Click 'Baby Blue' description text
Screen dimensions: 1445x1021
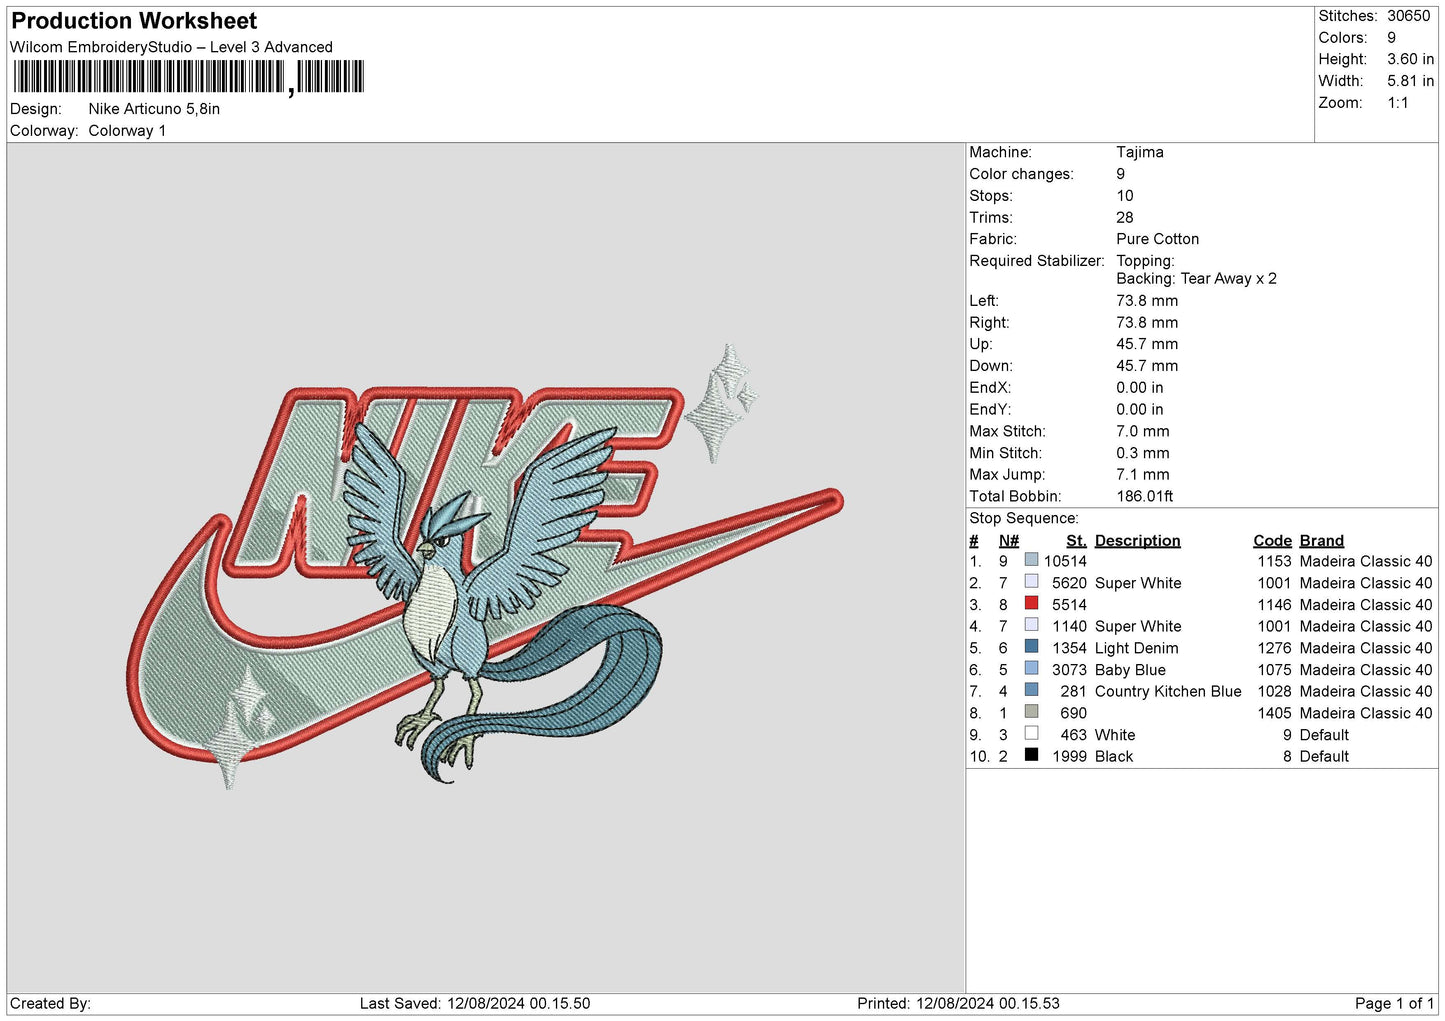[x=1130, y=670]
